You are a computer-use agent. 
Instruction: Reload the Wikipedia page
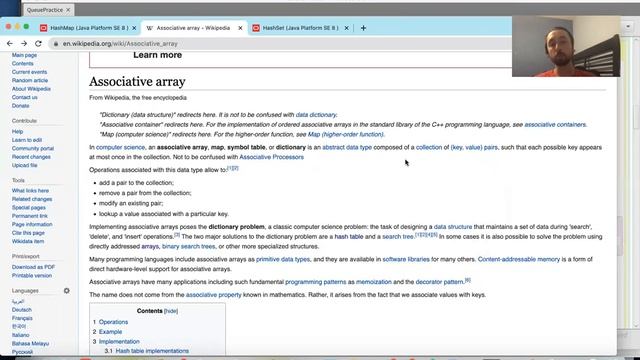[38, 43]
